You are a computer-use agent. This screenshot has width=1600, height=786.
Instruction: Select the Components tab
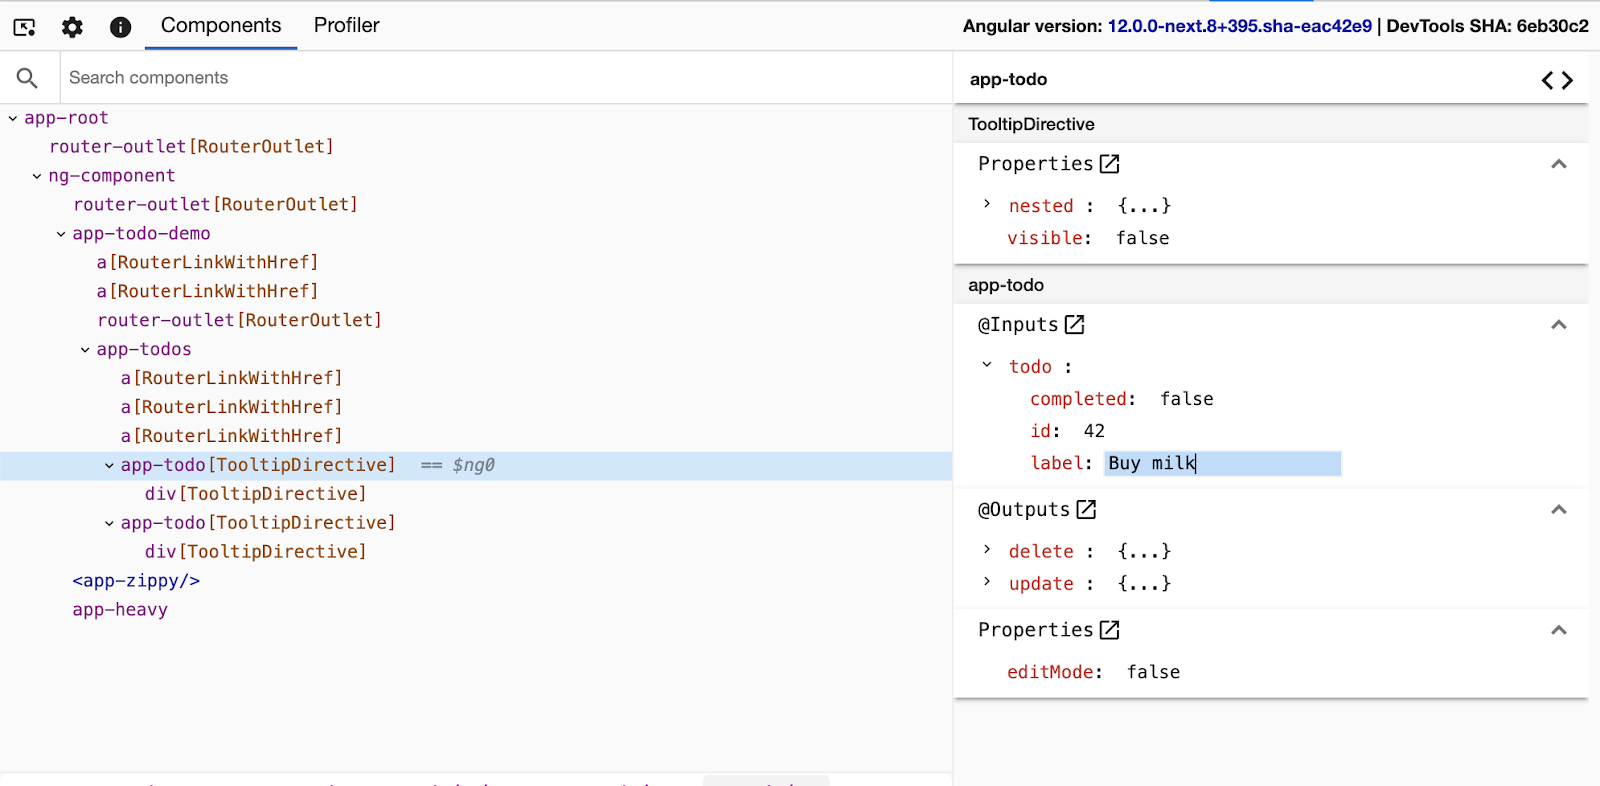221,26
